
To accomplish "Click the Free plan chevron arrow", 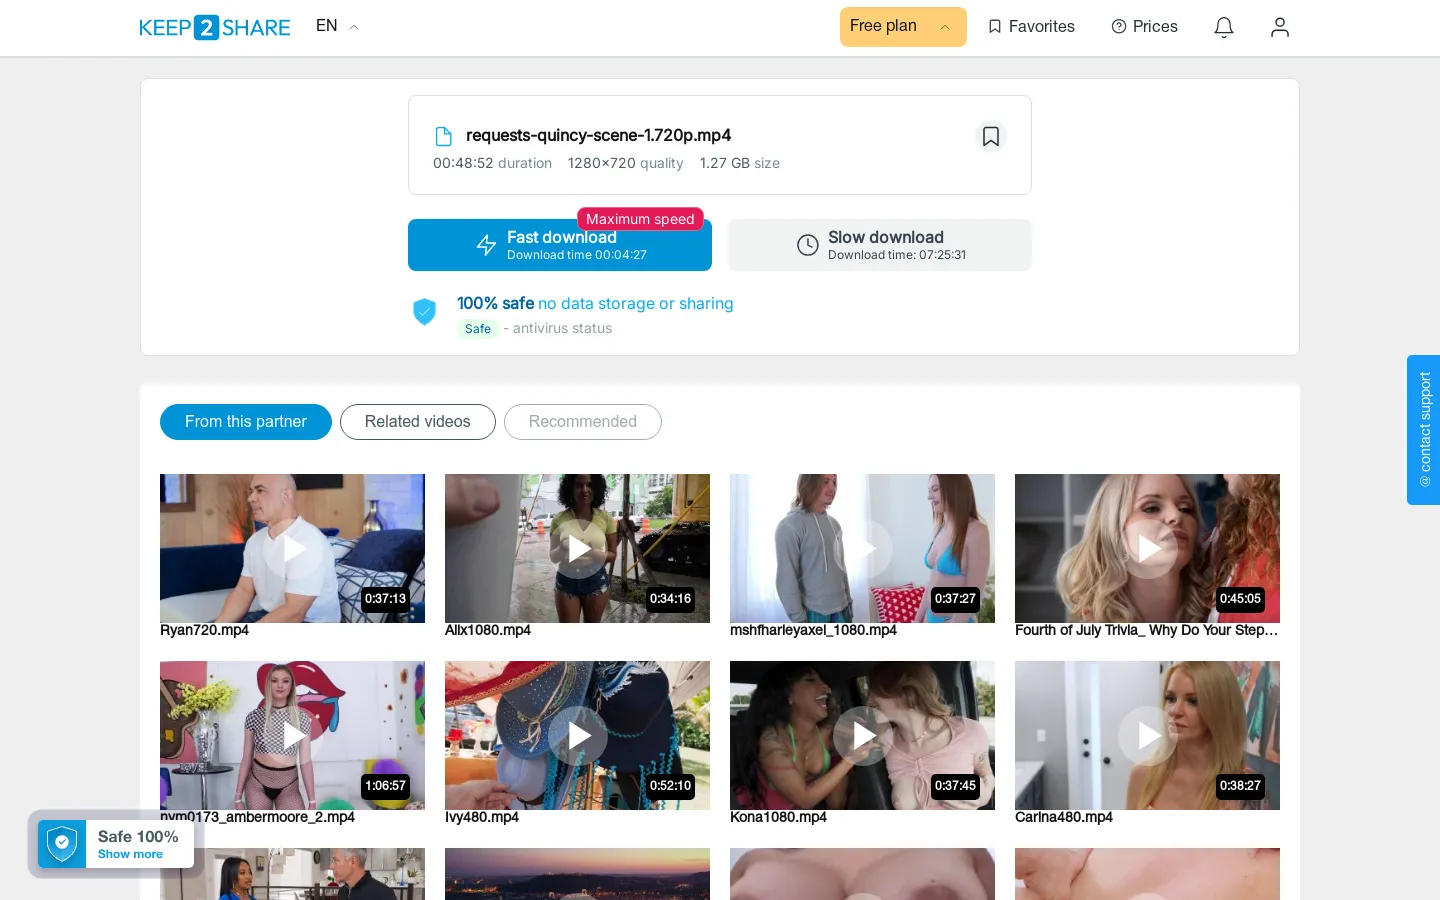I will pos(945,28).
